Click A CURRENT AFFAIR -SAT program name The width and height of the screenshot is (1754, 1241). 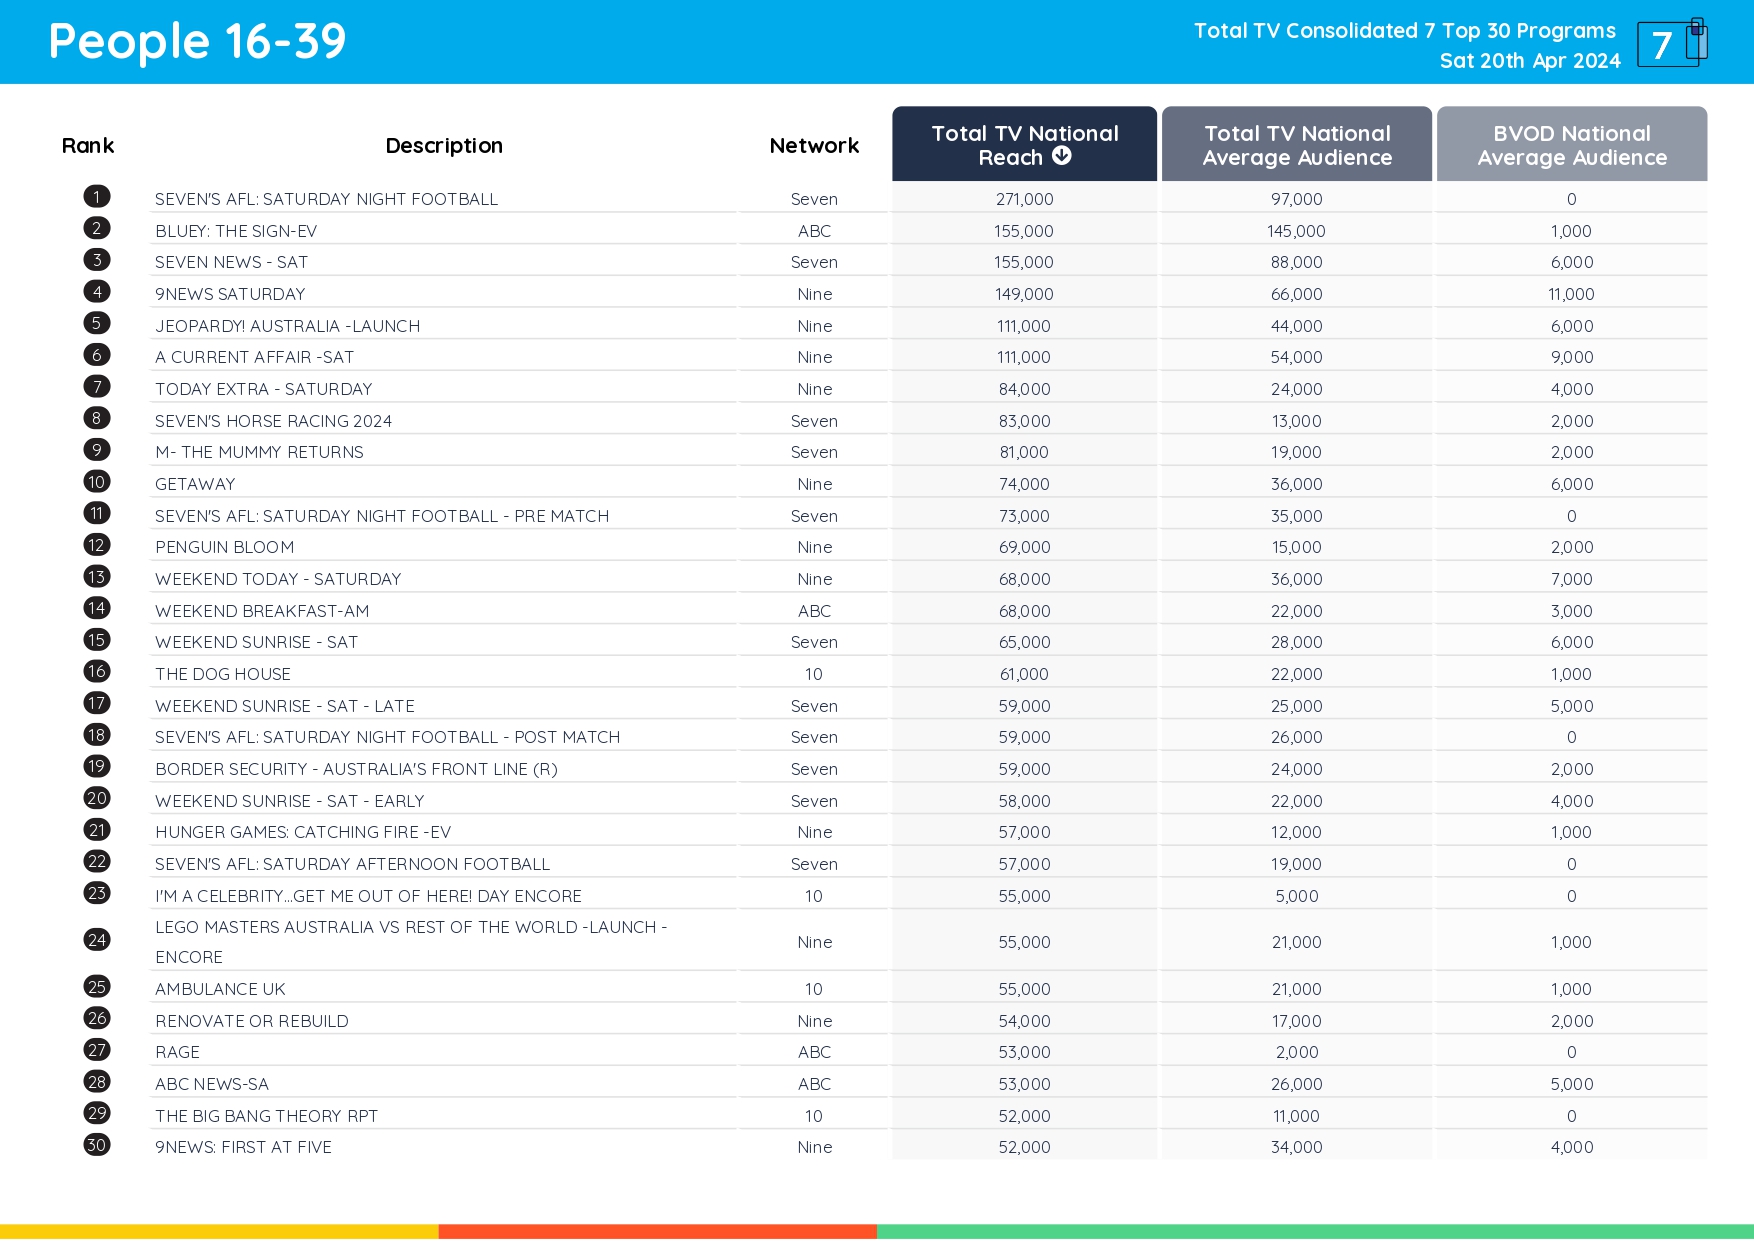coord(254,358)
